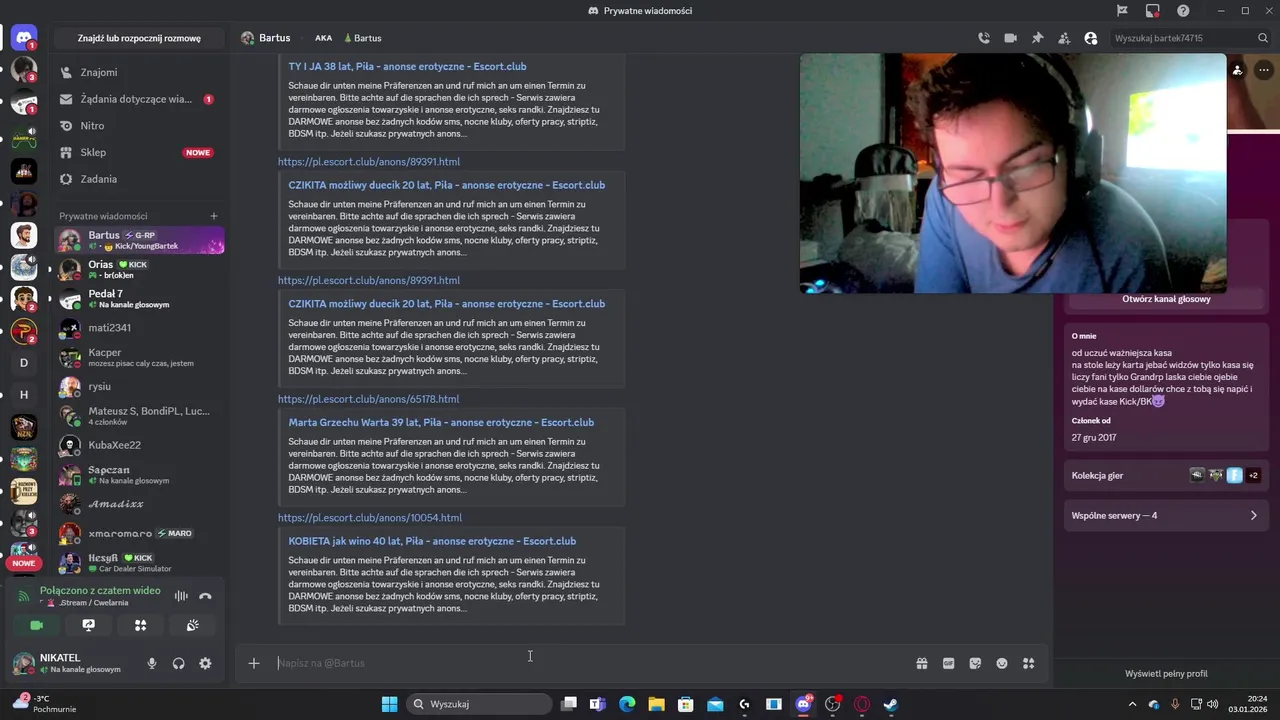Screen dimensions: 1280x720
Task: Open the xmaromaro direct message
Action: point(139,533)
